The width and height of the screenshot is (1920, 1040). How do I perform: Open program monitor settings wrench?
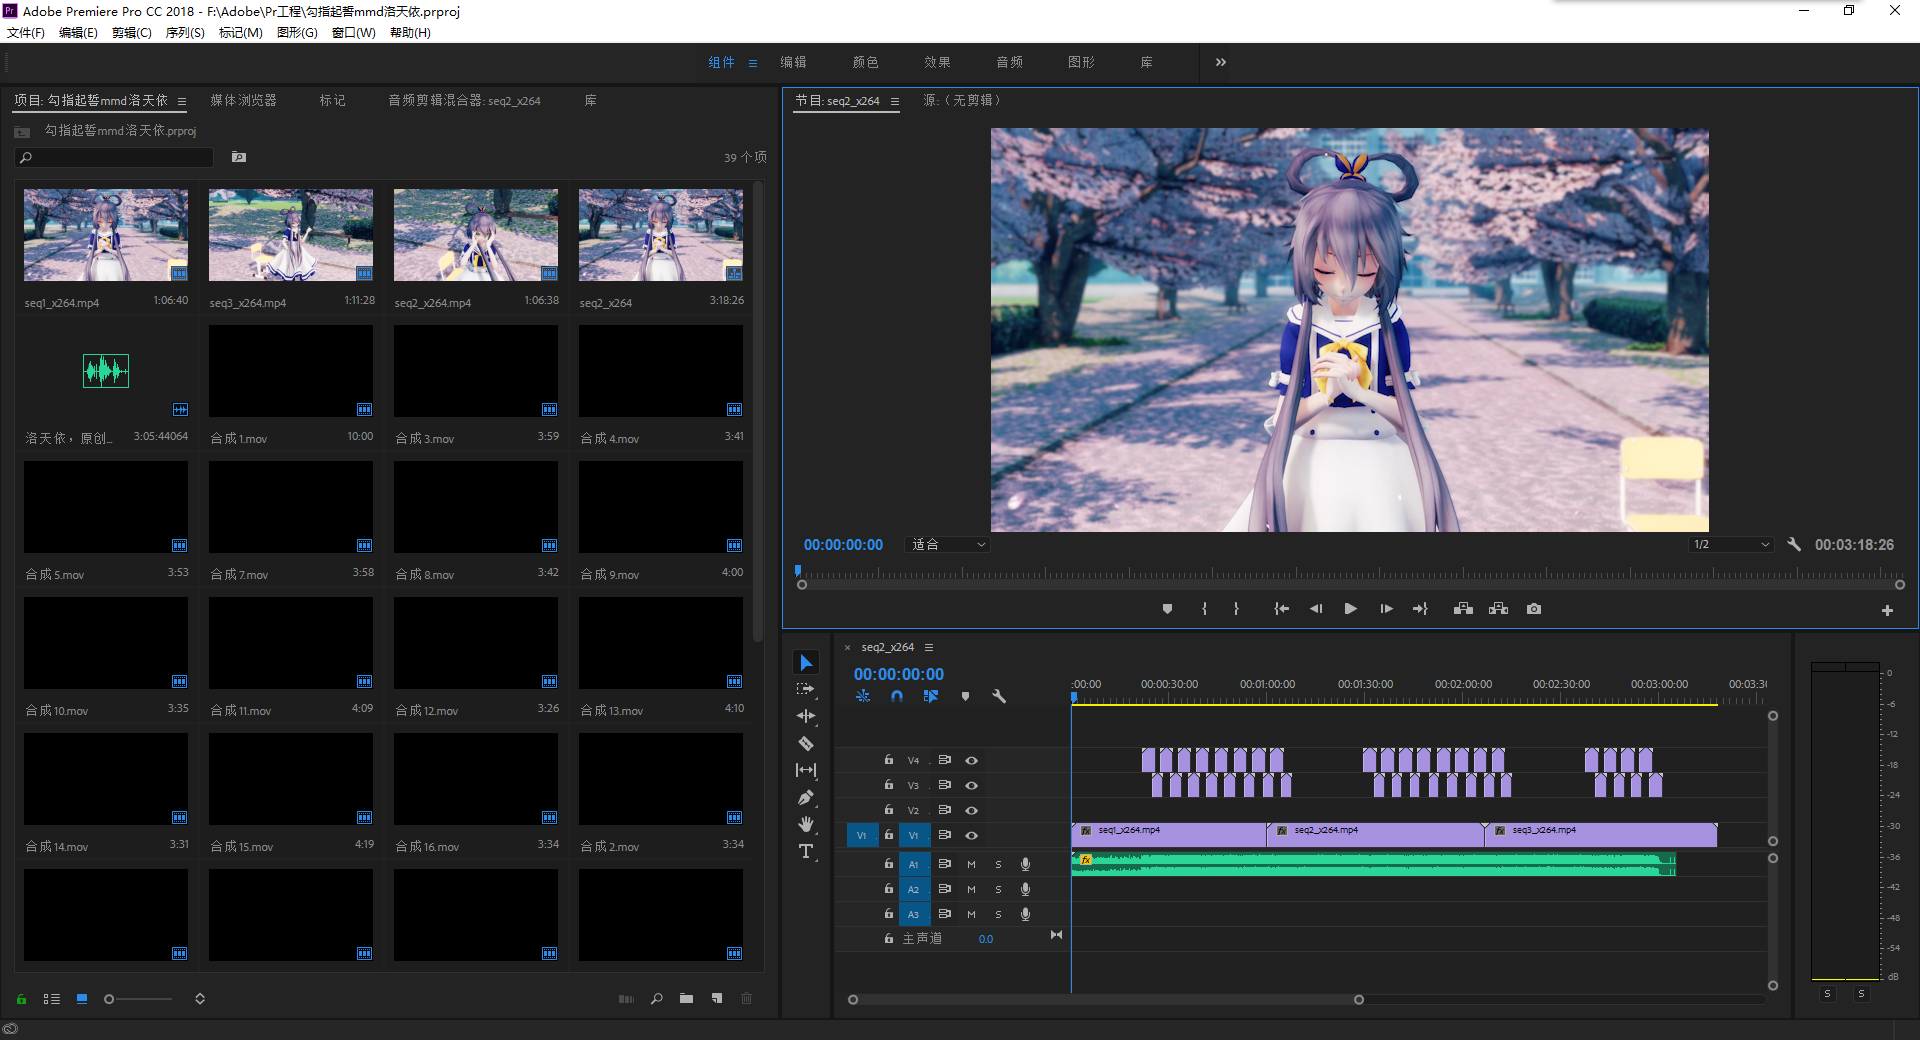point(1794,545)
